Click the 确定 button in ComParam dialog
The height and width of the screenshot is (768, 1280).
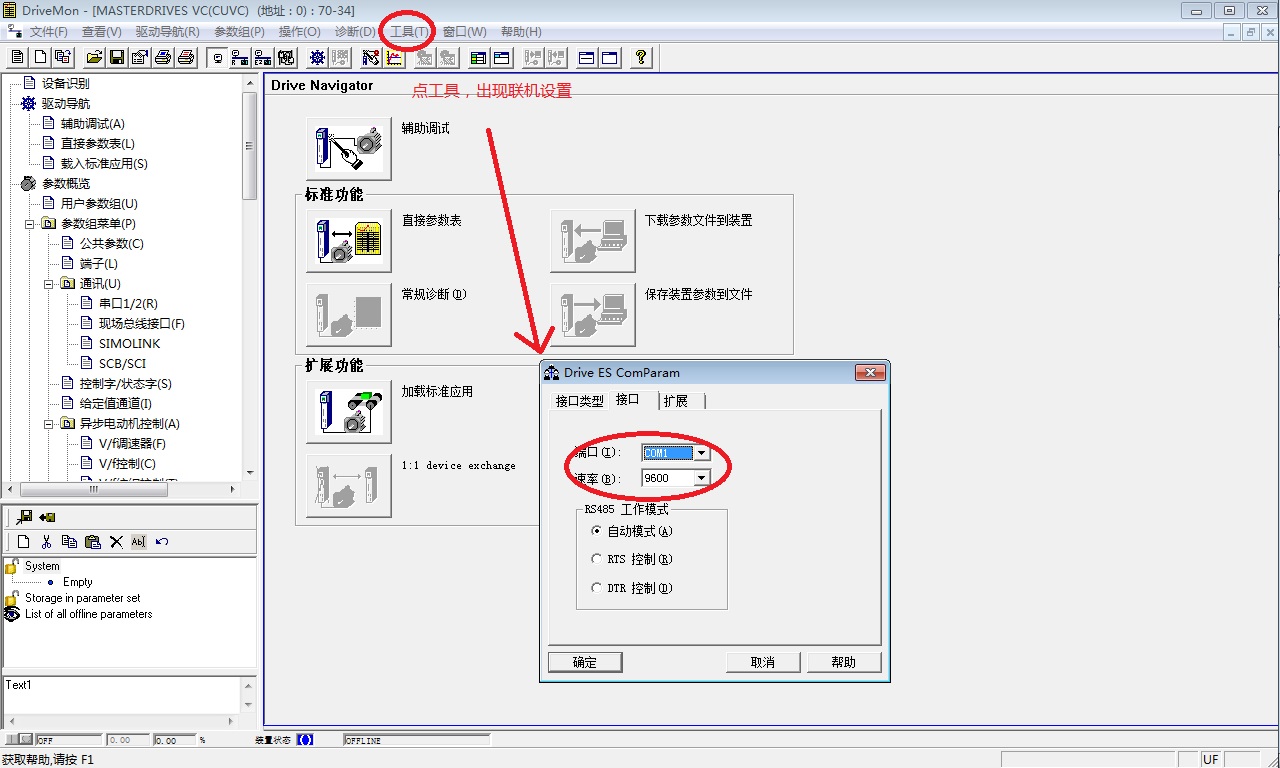coord(585,662)
